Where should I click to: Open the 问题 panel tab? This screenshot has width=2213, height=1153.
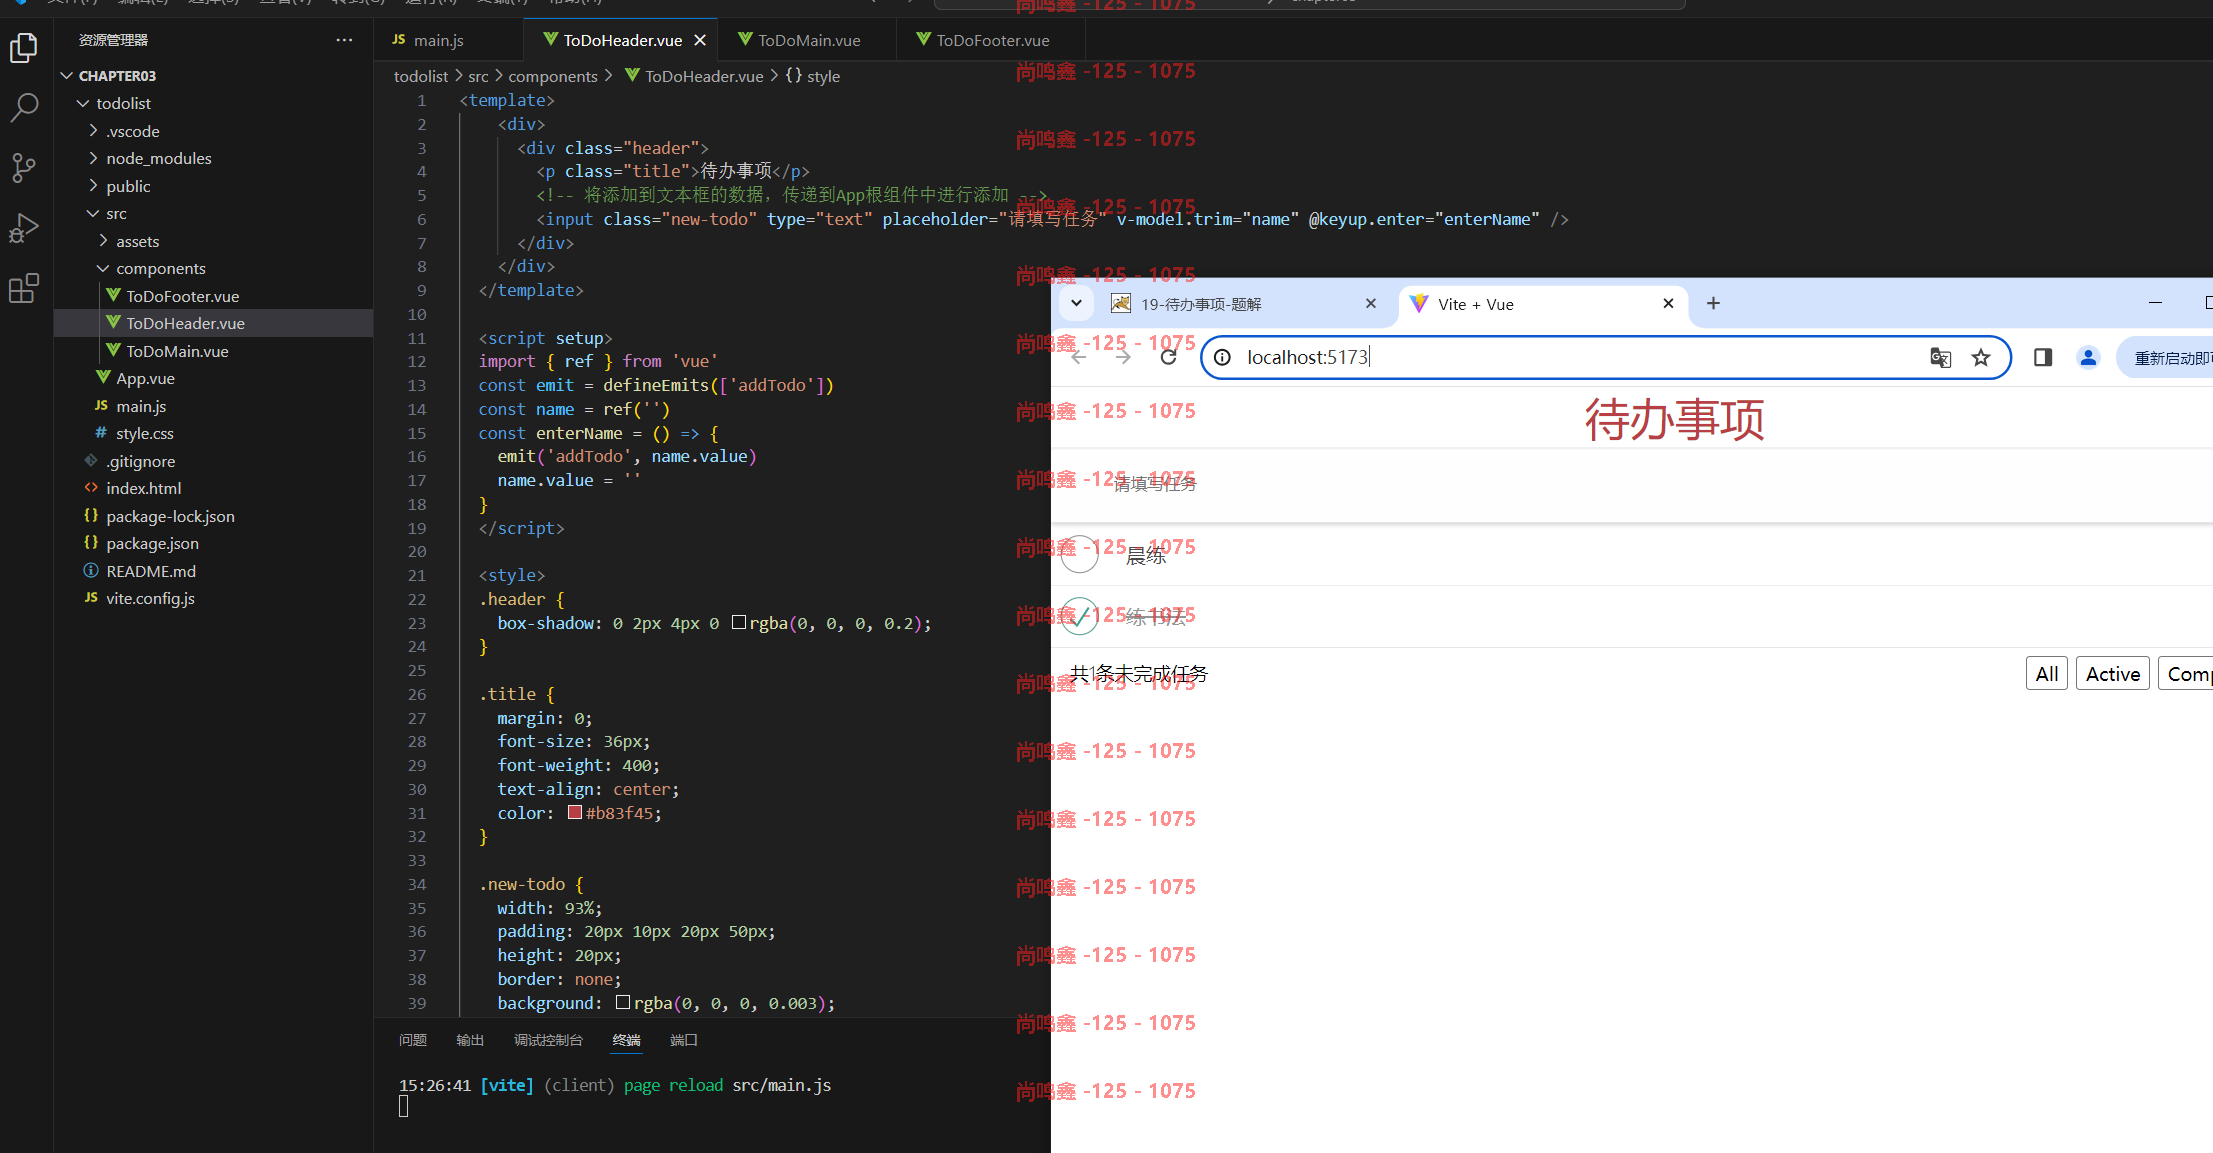[x=413, y=1040]
